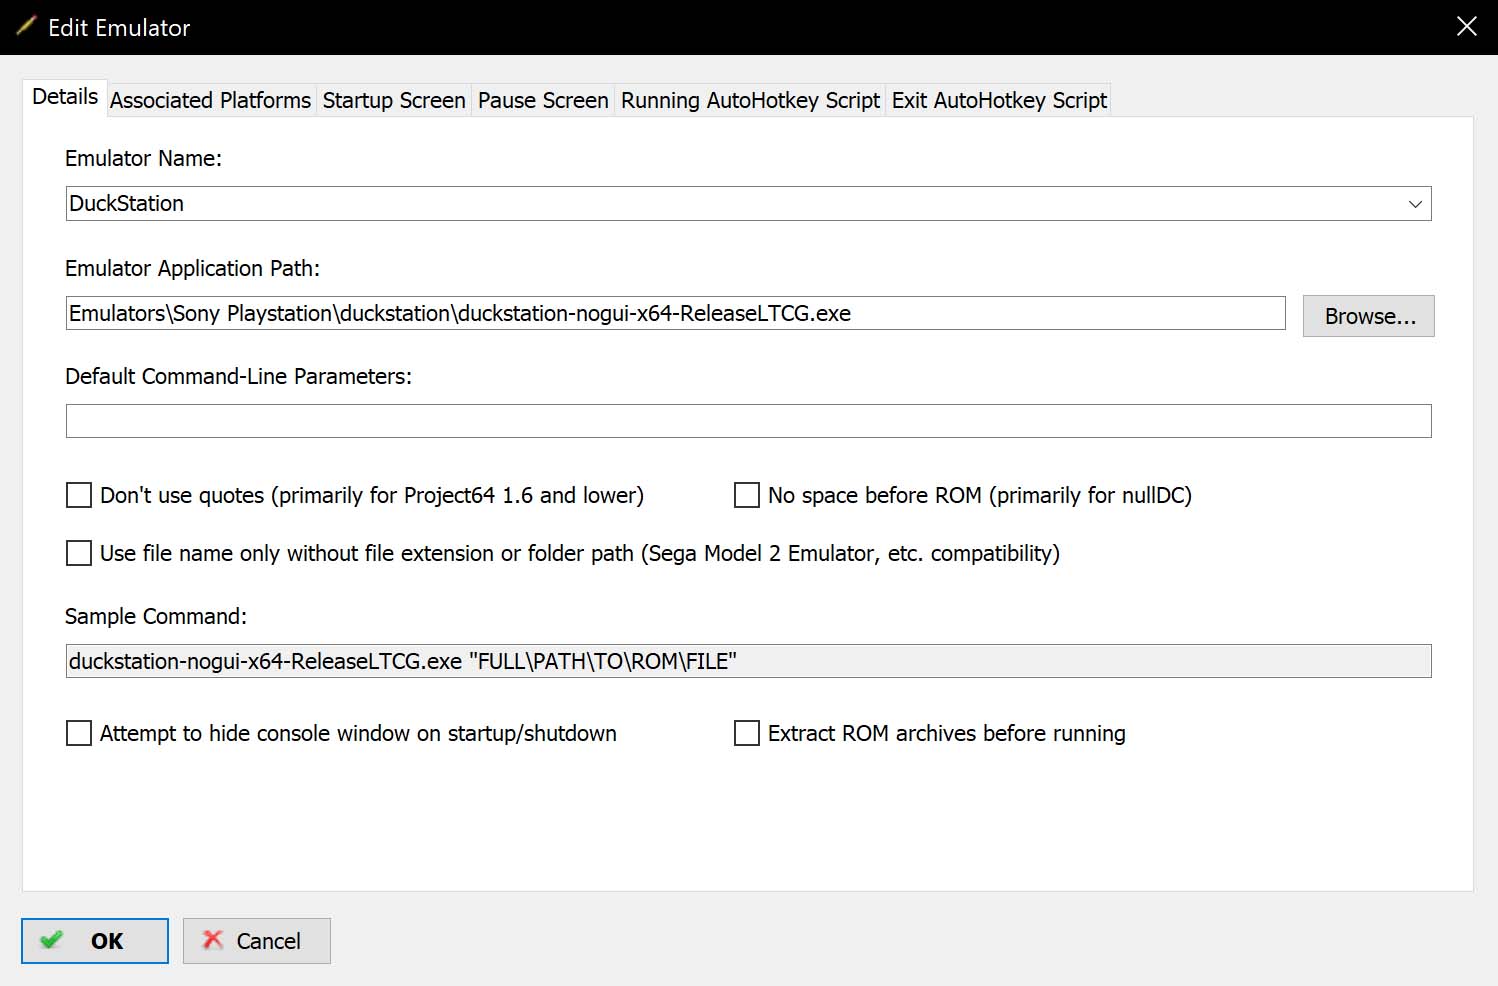Focus the Default Command-Line Parameters field
This screenshot has height=986, width=1498.
pos(749,421)
